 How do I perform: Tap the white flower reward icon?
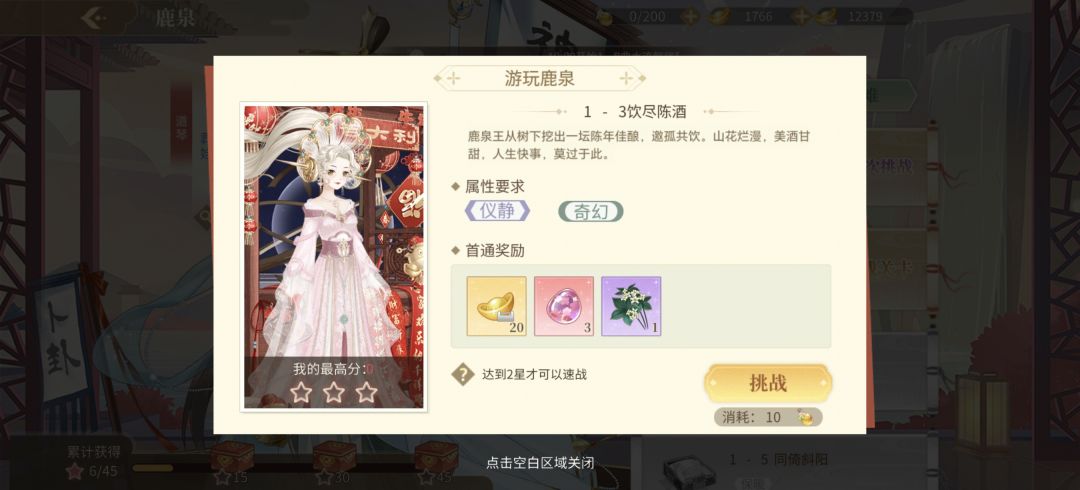pyautogui.click(x=631, y=306)
